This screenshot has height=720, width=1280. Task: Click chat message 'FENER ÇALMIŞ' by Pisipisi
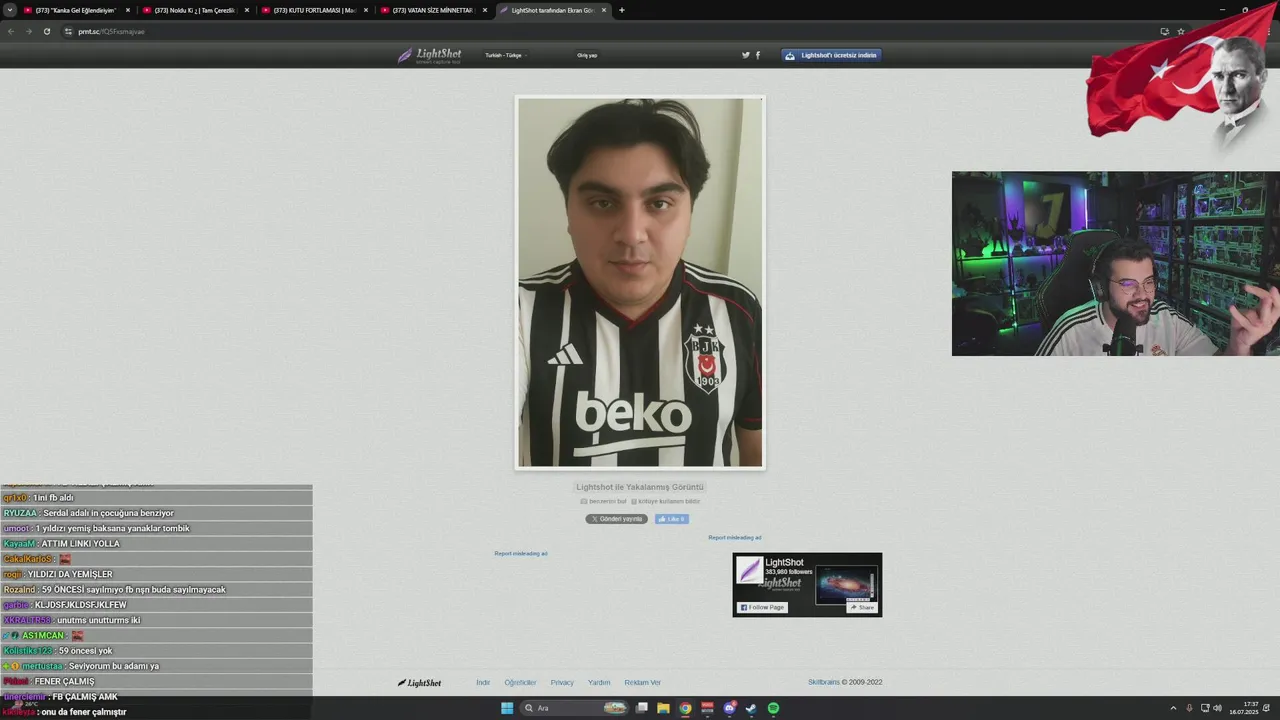[x=64, y=681]
